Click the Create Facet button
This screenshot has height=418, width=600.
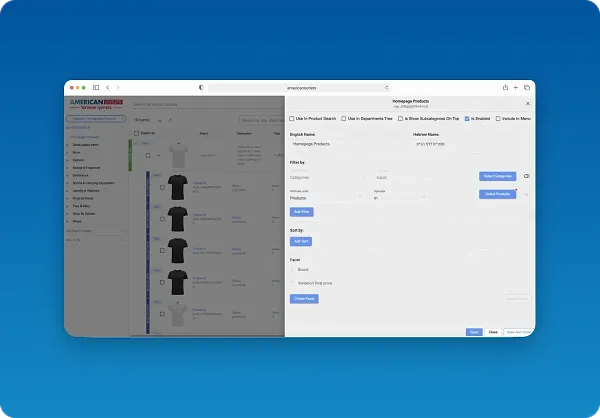(304, 299)
